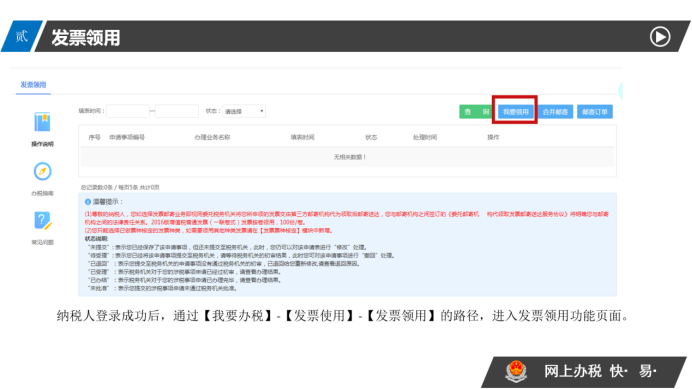The image size is (692, 389).
Task: Click the 填表时间 column header
Action: click(302, 137)
